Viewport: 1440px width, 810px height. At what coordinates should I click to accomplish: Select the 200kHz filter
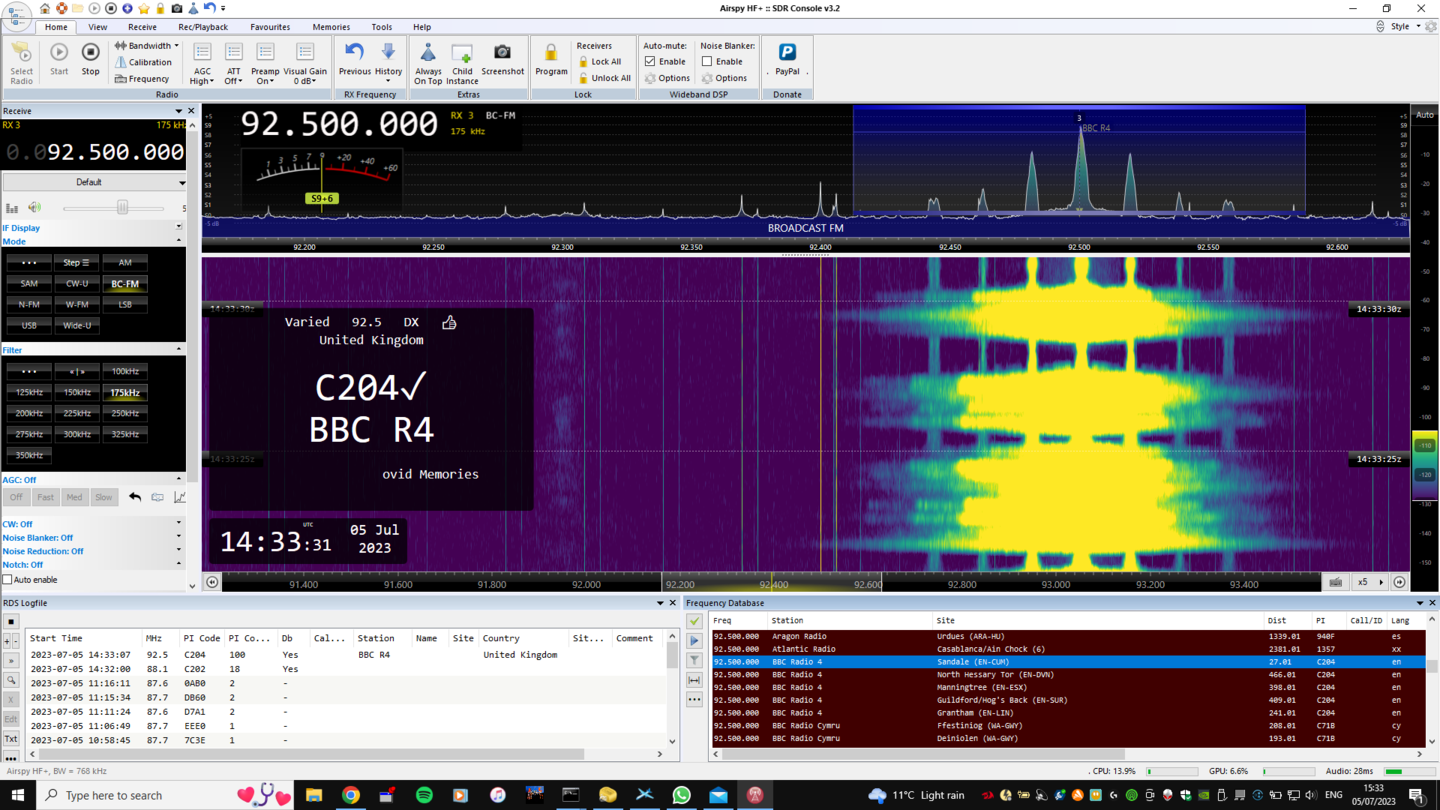pos(29,413)
